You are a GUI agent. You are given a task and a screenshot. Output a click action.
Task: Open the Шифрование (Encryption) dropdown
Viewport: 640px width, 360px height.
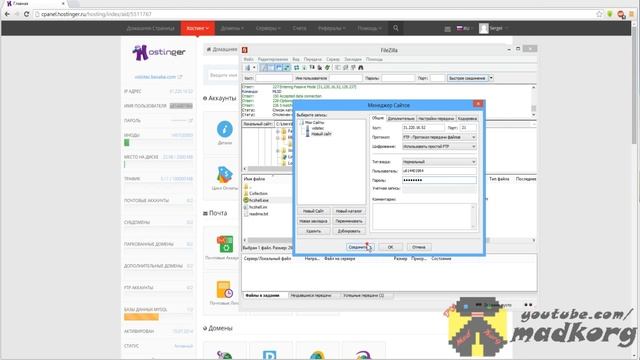pyautogui.click(x=439, y=146)
